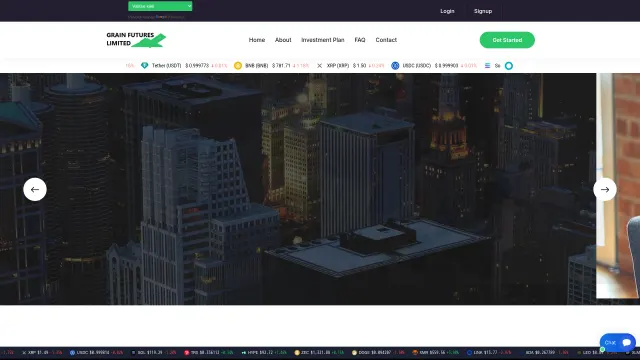
Task: Click the TRX red icon in bottom ticker
Action: pyautogui.click(x=187, y=353)
